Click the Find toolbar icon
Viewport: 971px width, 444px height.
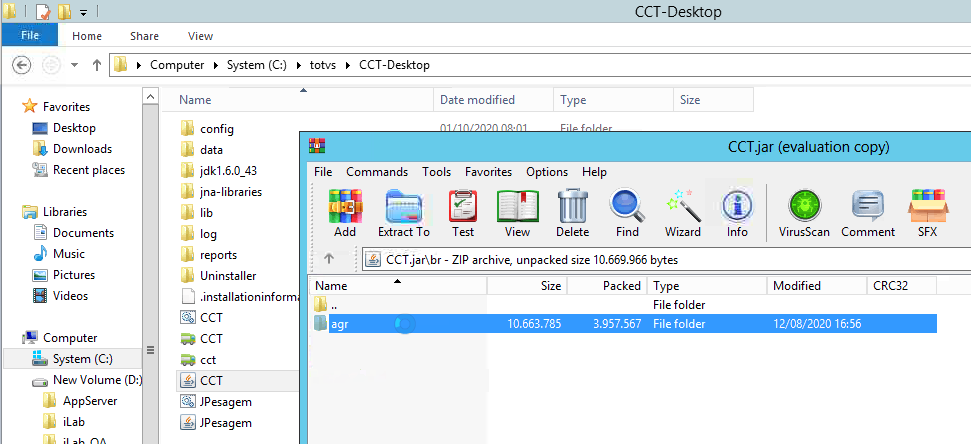click(x=627, y=214)
